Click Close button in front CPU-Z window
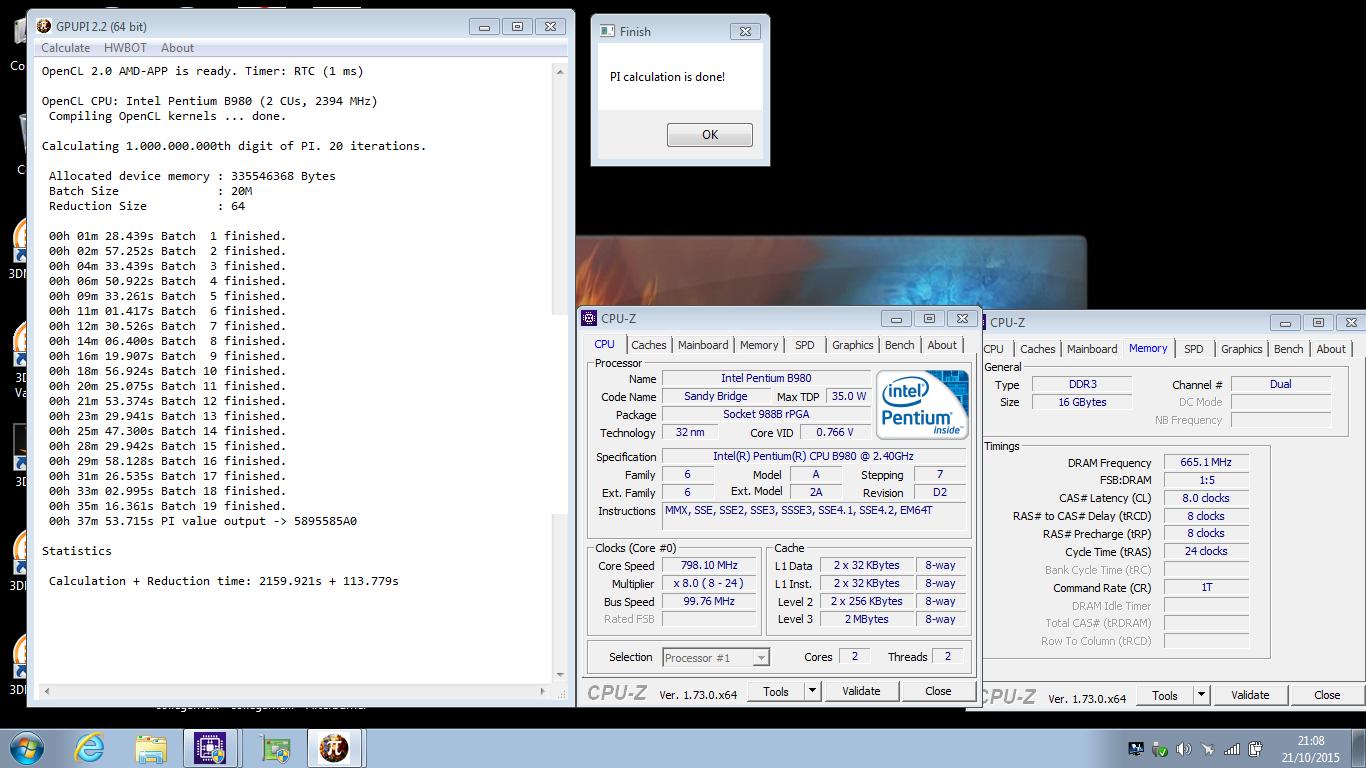 938,691
